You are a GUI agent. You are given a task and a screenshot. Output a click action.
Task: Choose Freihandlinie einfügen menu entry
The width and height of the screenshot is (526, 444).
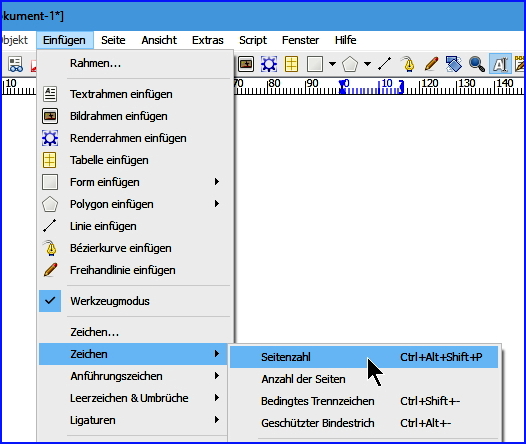coord(136,270)
